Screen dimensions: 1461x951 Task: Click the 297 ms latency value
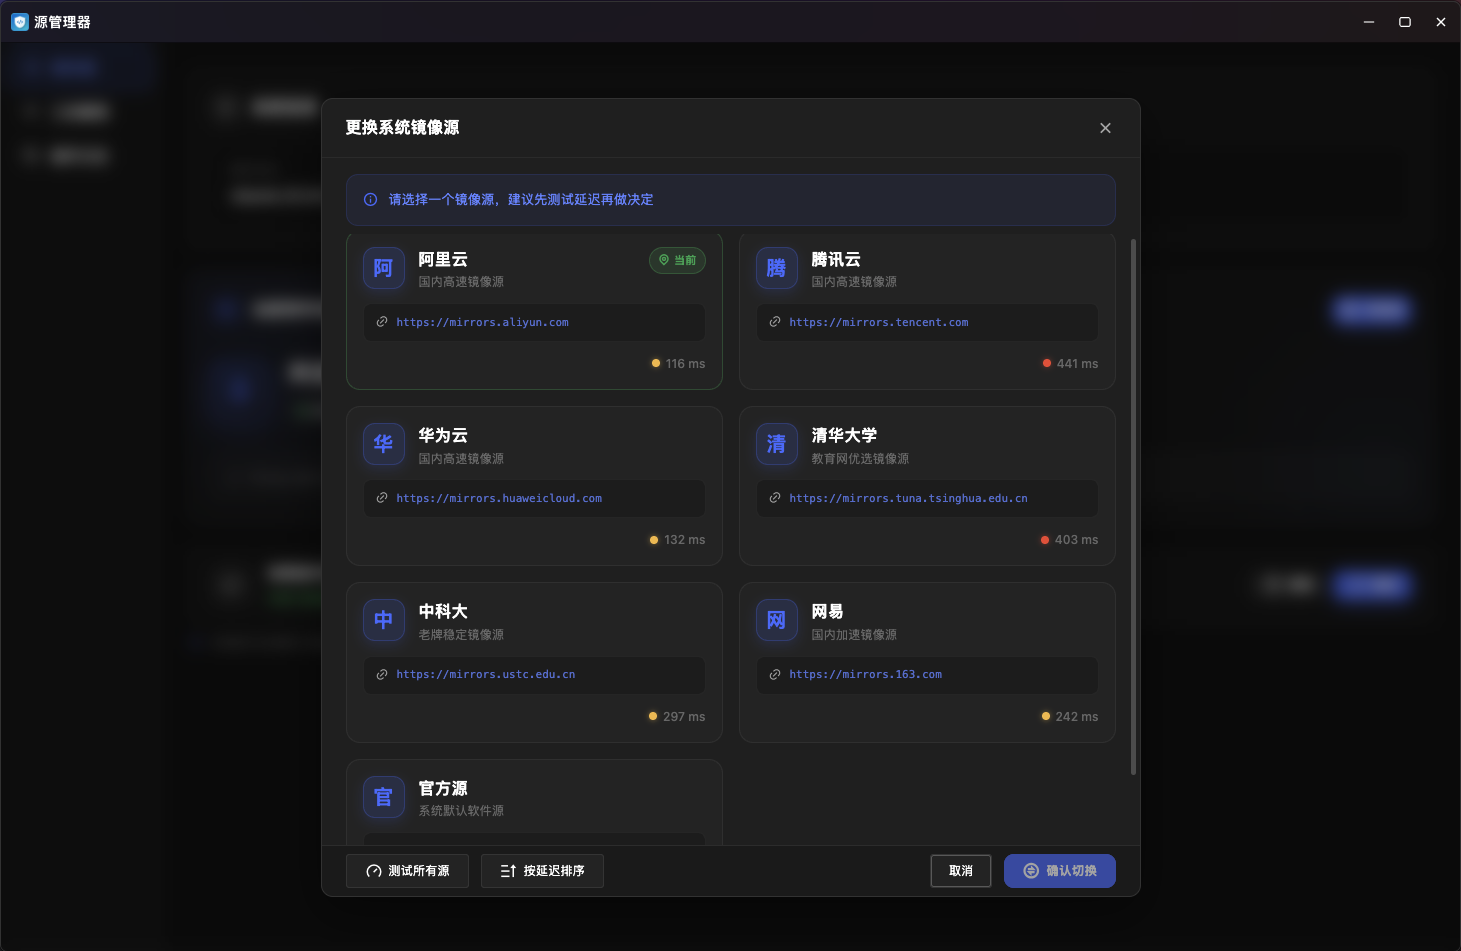click(x=684, y=716)
